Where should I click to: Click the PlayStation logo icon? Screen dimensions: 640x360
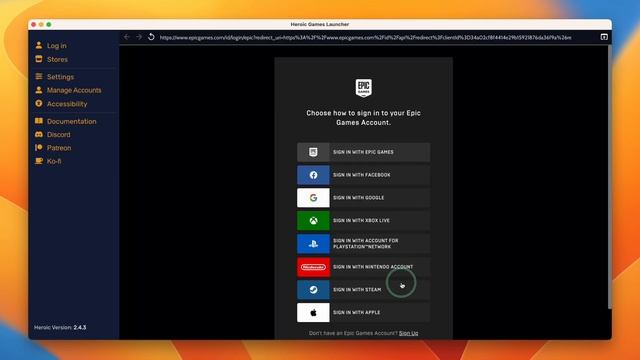[313, 244]
